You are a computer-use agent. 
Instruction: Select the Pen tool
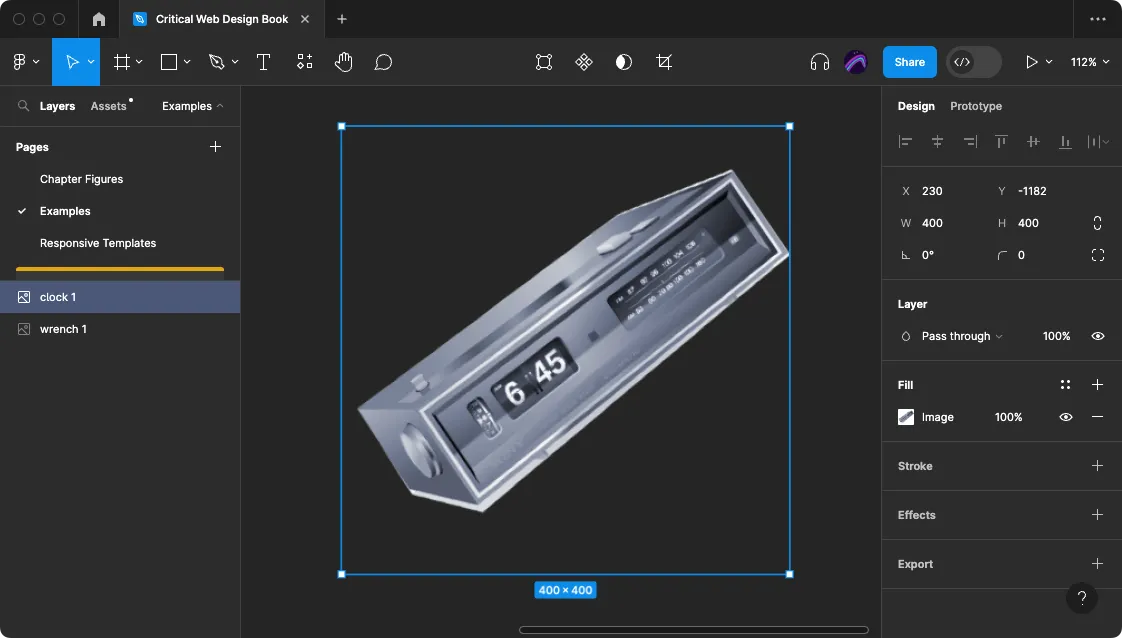(216, 62)
